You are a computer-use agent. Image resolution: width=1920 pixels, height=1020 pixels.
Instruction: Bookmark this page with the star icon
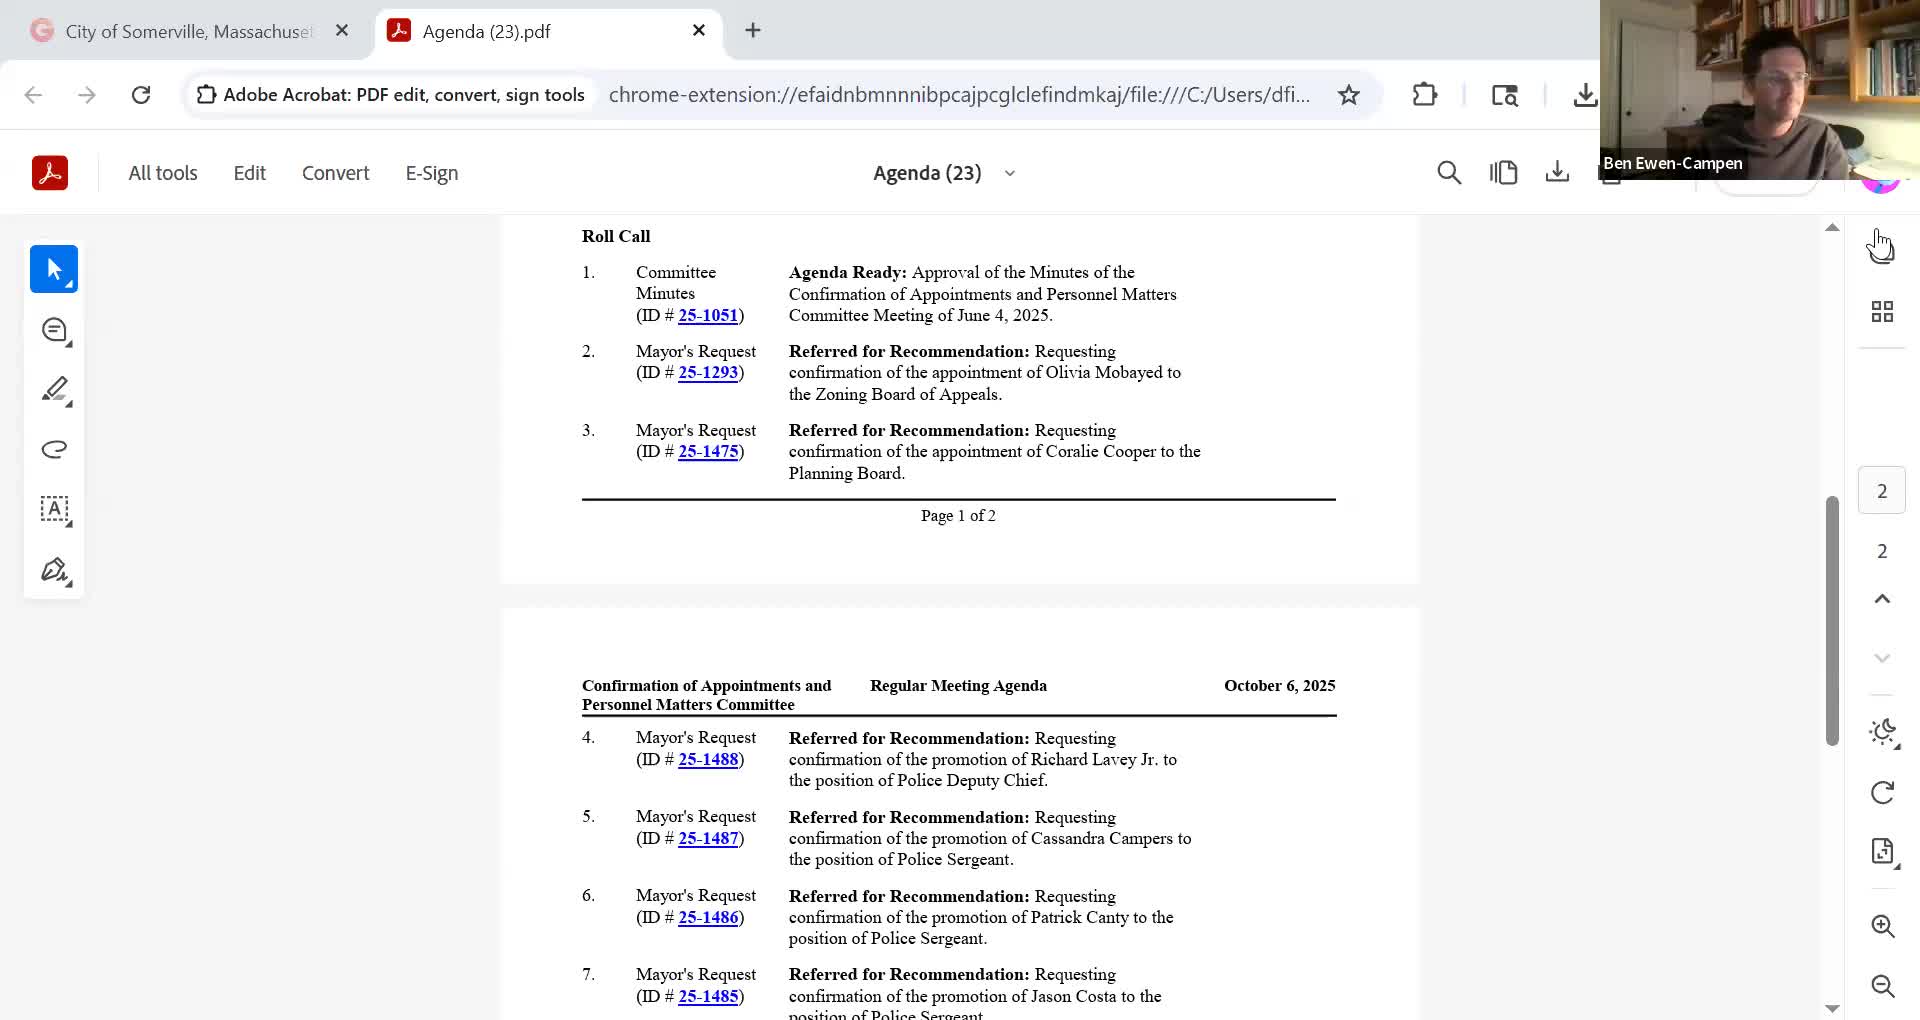point(1349,95)
